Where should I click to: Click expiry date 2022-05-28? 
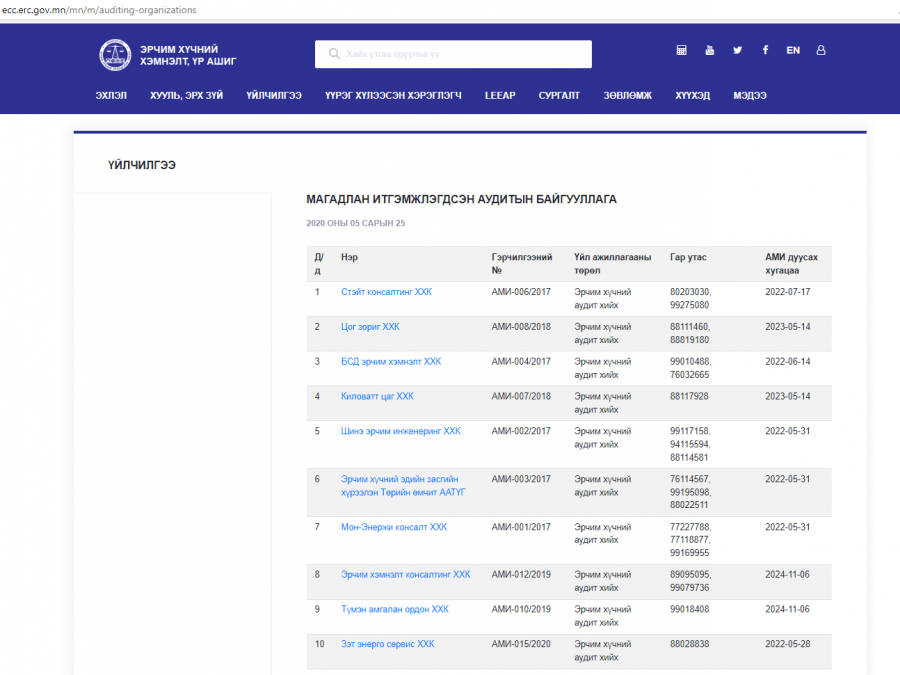(788, 644)
